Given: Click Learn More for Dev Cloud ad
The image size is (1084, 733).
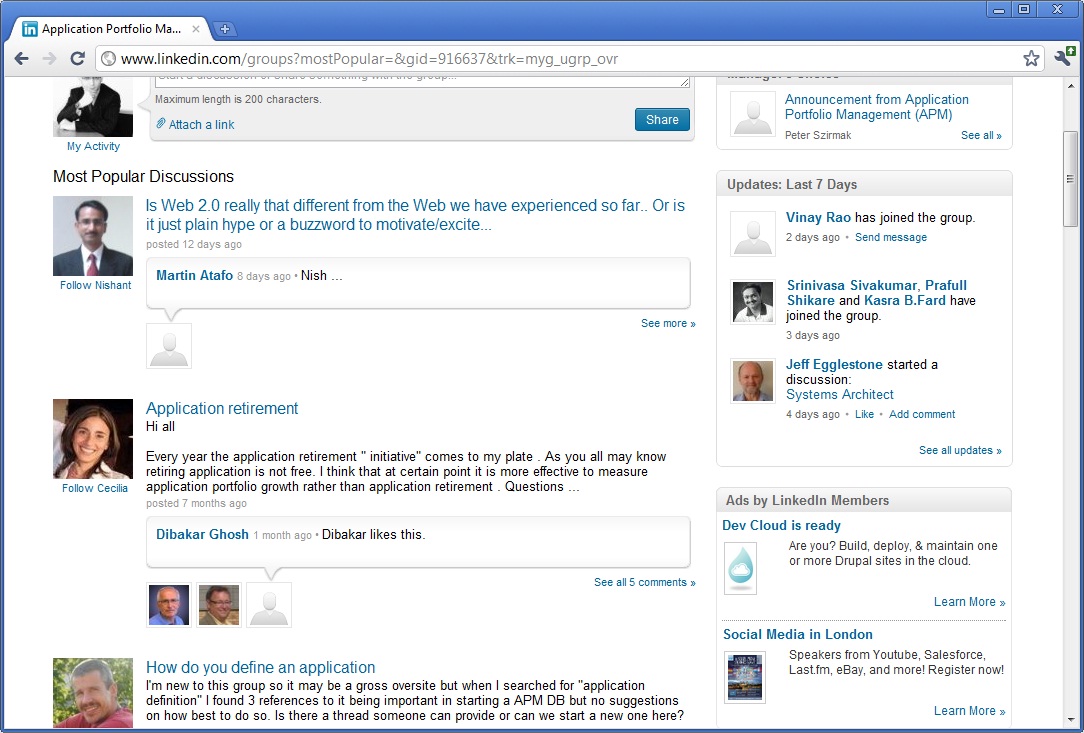Looking at the screenshot, I should point(969,602).
